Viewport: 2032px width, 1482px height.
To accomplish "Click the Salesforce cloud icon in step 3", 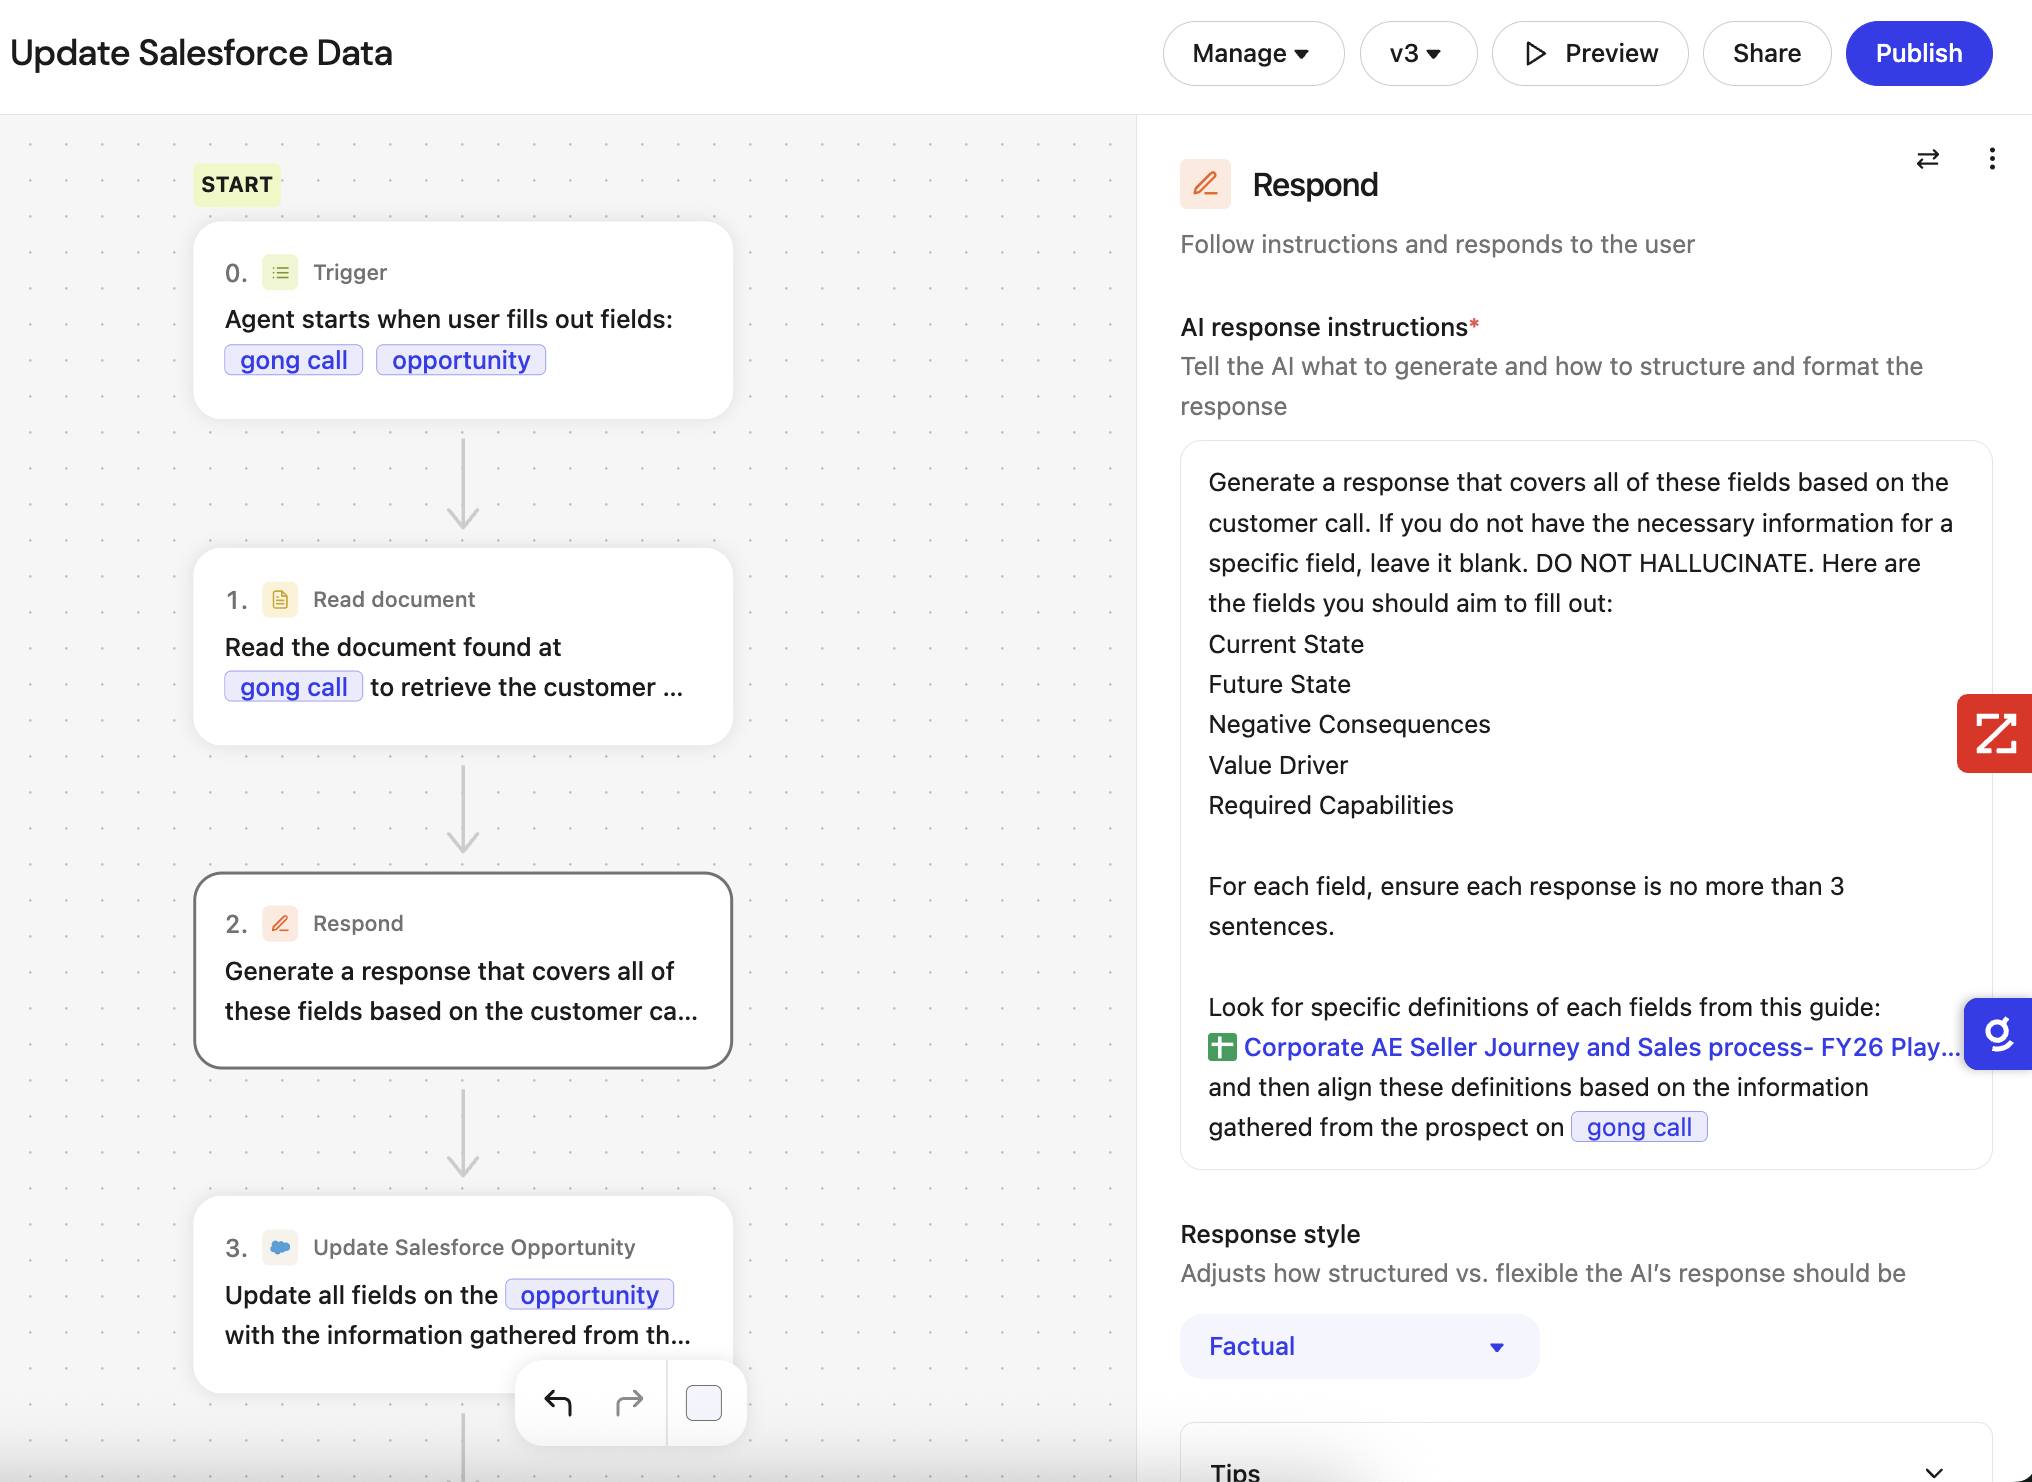I will pyautogui.click(x=280, y=1247).
